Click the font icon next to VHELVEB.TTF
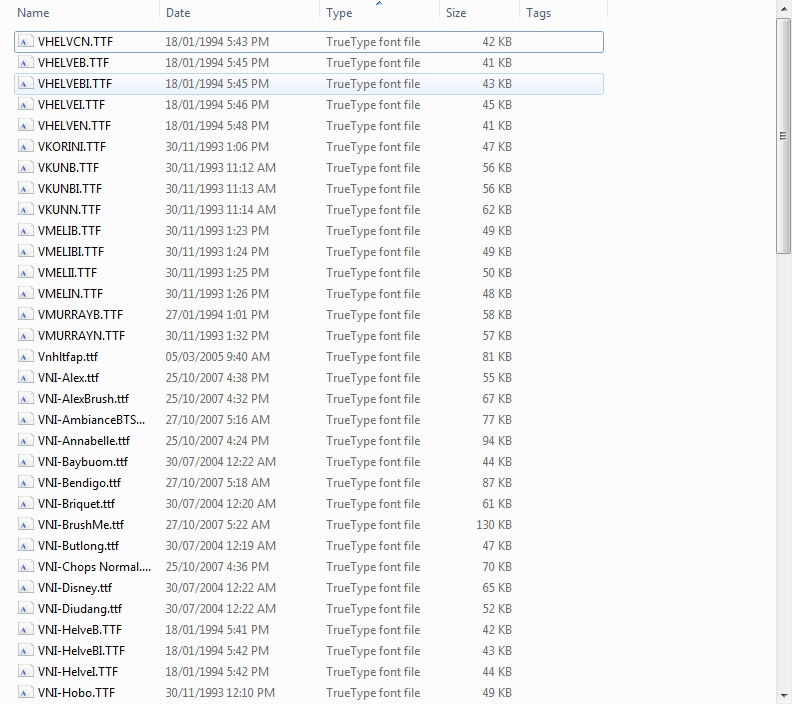 pos(24,63)
